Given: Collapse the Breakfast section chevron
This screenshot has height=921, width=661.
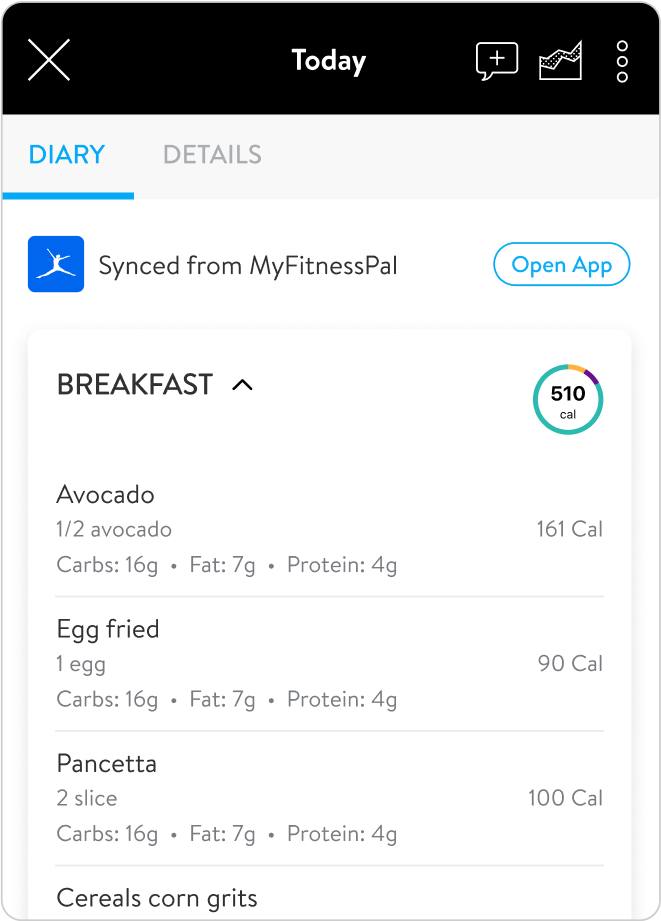Looking at the screenshot, I should pos(242,385).
